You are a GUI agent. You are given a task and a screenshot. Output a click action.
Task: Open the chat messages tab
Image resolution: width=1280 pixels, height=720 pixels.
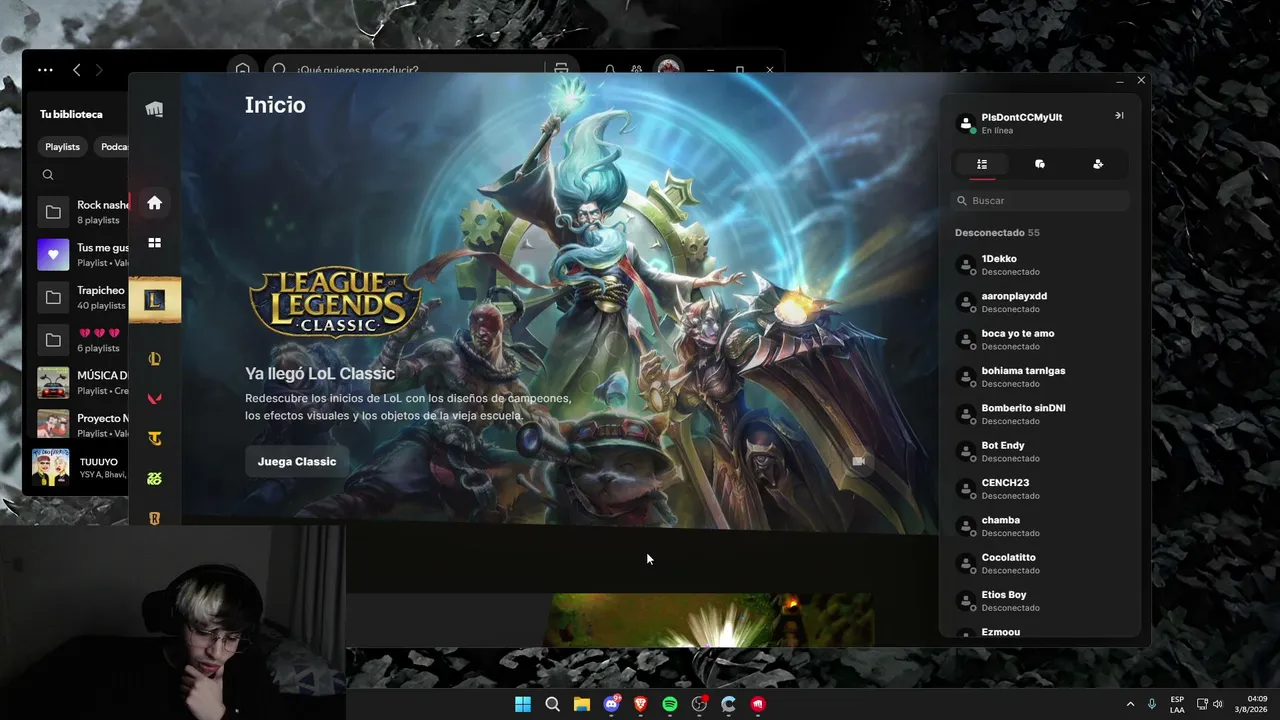coord(1040,164)
